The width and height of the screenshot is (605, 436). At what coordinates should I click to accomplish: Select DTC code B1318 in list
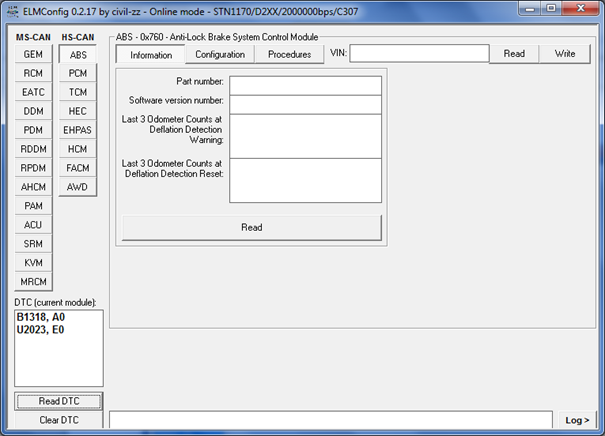click(x=40, y=317)
